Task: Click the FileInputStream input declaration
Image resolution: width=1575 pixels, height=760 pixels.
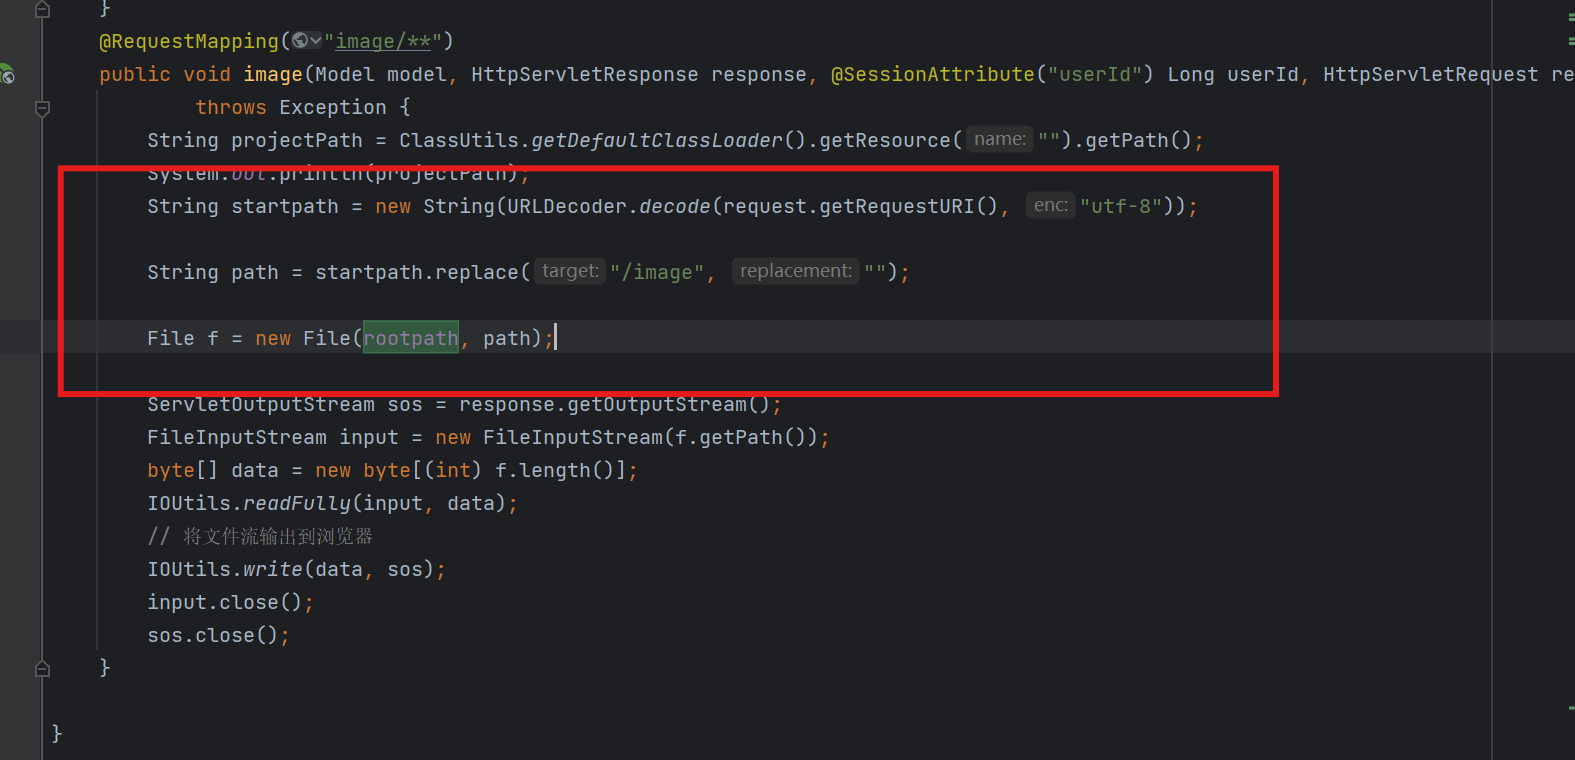Action: pos(273,437)
